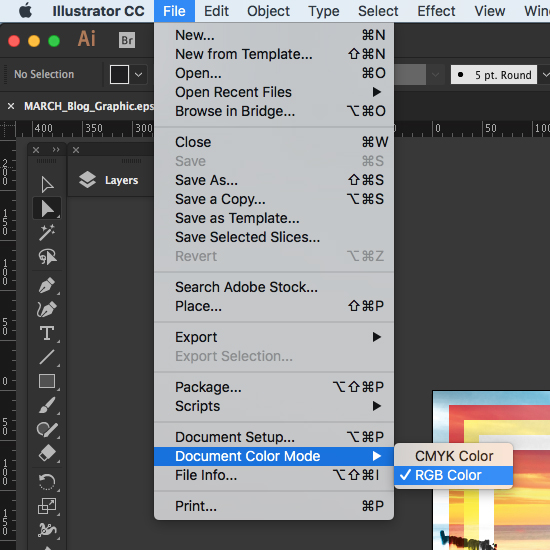This screenshot has height=550, width=550.
Task: Select the Paintbrush tool
Action: coord(47,405)
